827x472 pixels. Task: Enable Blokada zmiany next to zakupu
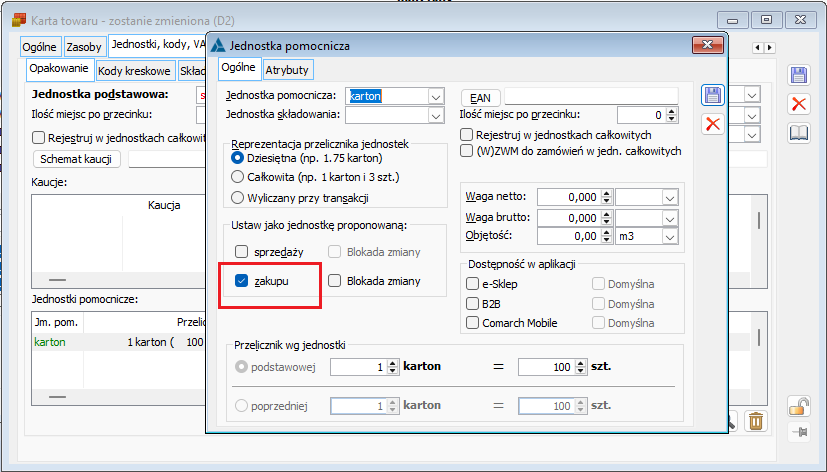(x=334, y=281)
